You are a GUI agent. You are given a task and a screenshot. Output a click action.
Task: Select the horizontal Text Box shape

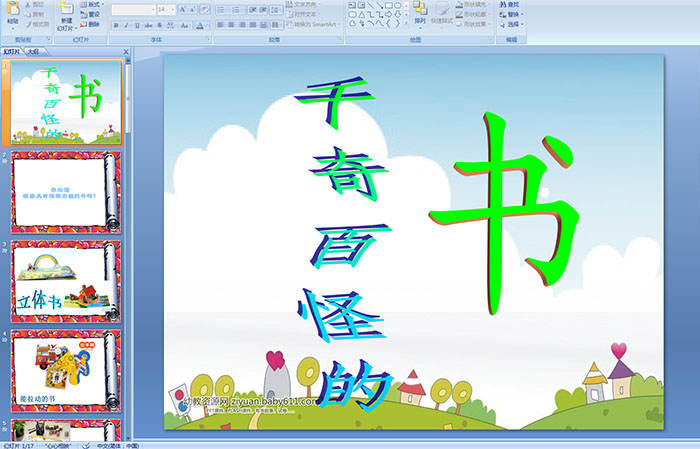pos(352,5)
